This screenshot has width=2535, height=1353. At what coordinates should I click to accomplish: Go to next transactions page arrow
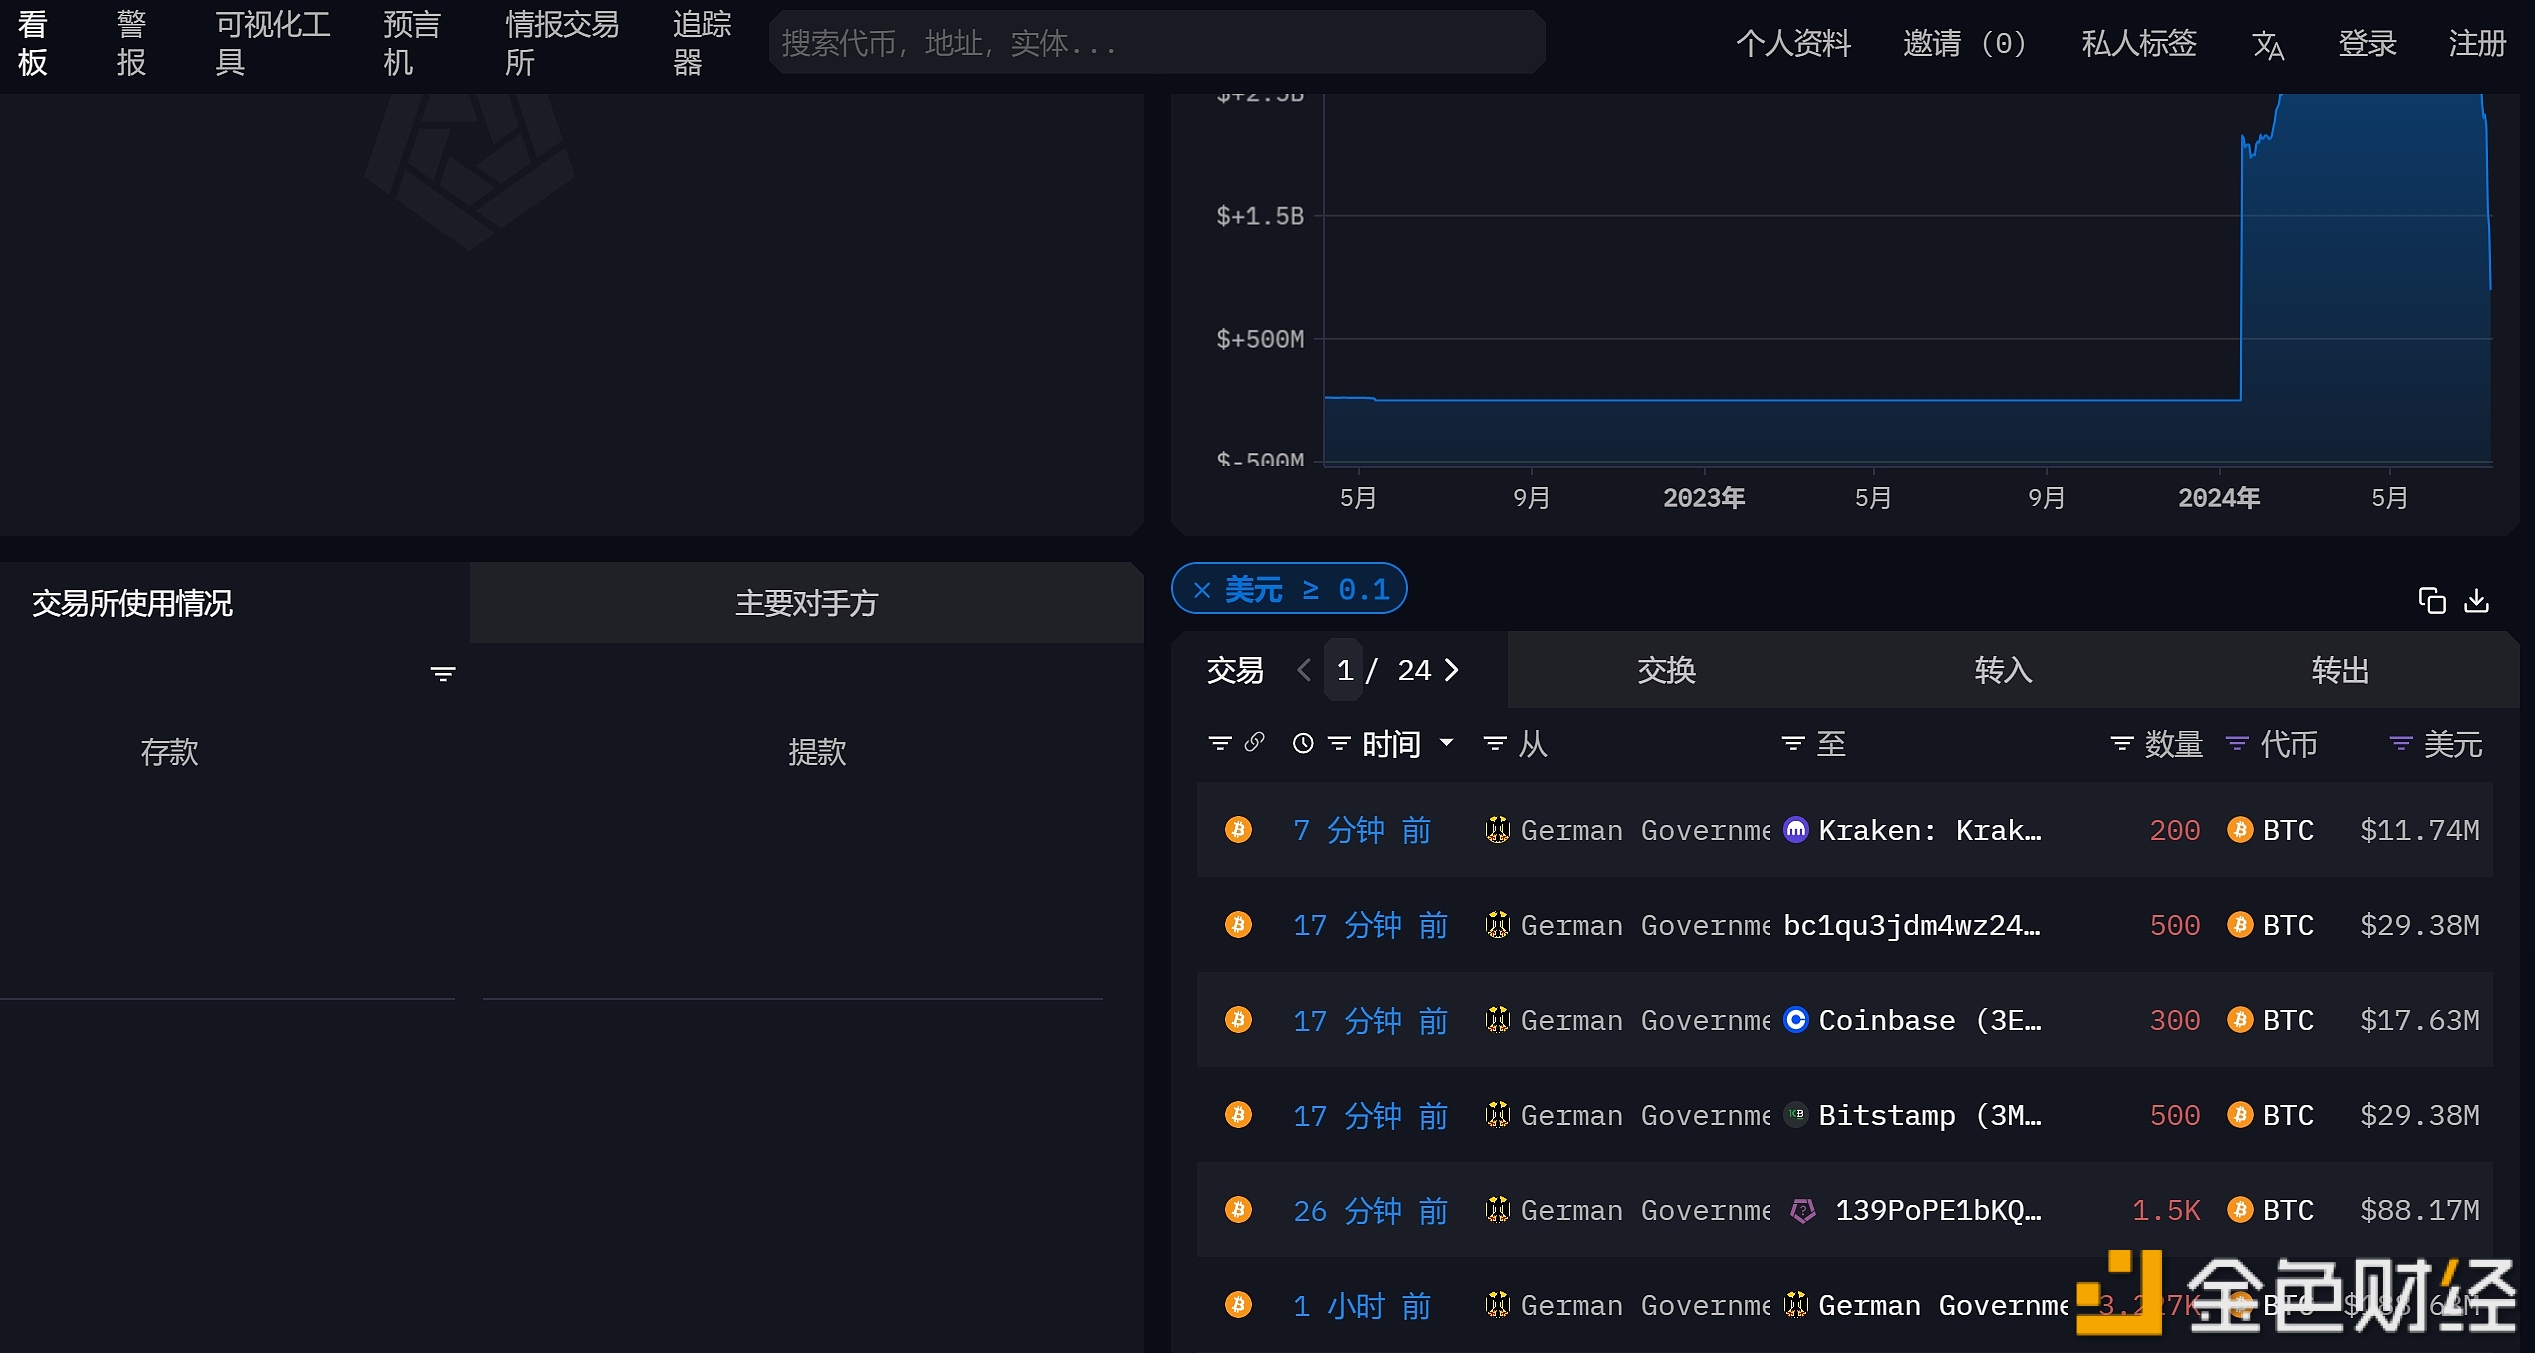pyautogui.click(x=1452, y=670)
